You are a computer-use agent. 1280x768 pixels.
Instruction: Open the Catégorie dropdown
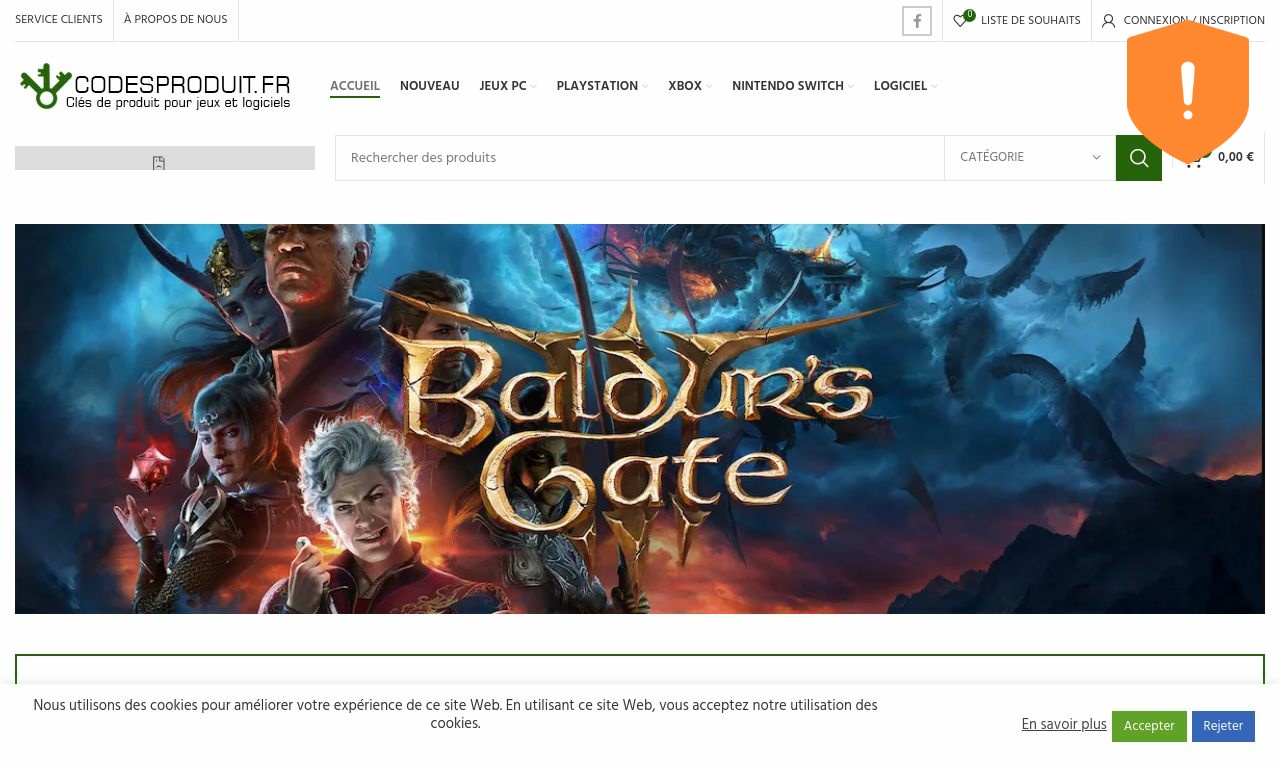(1030, 158)
